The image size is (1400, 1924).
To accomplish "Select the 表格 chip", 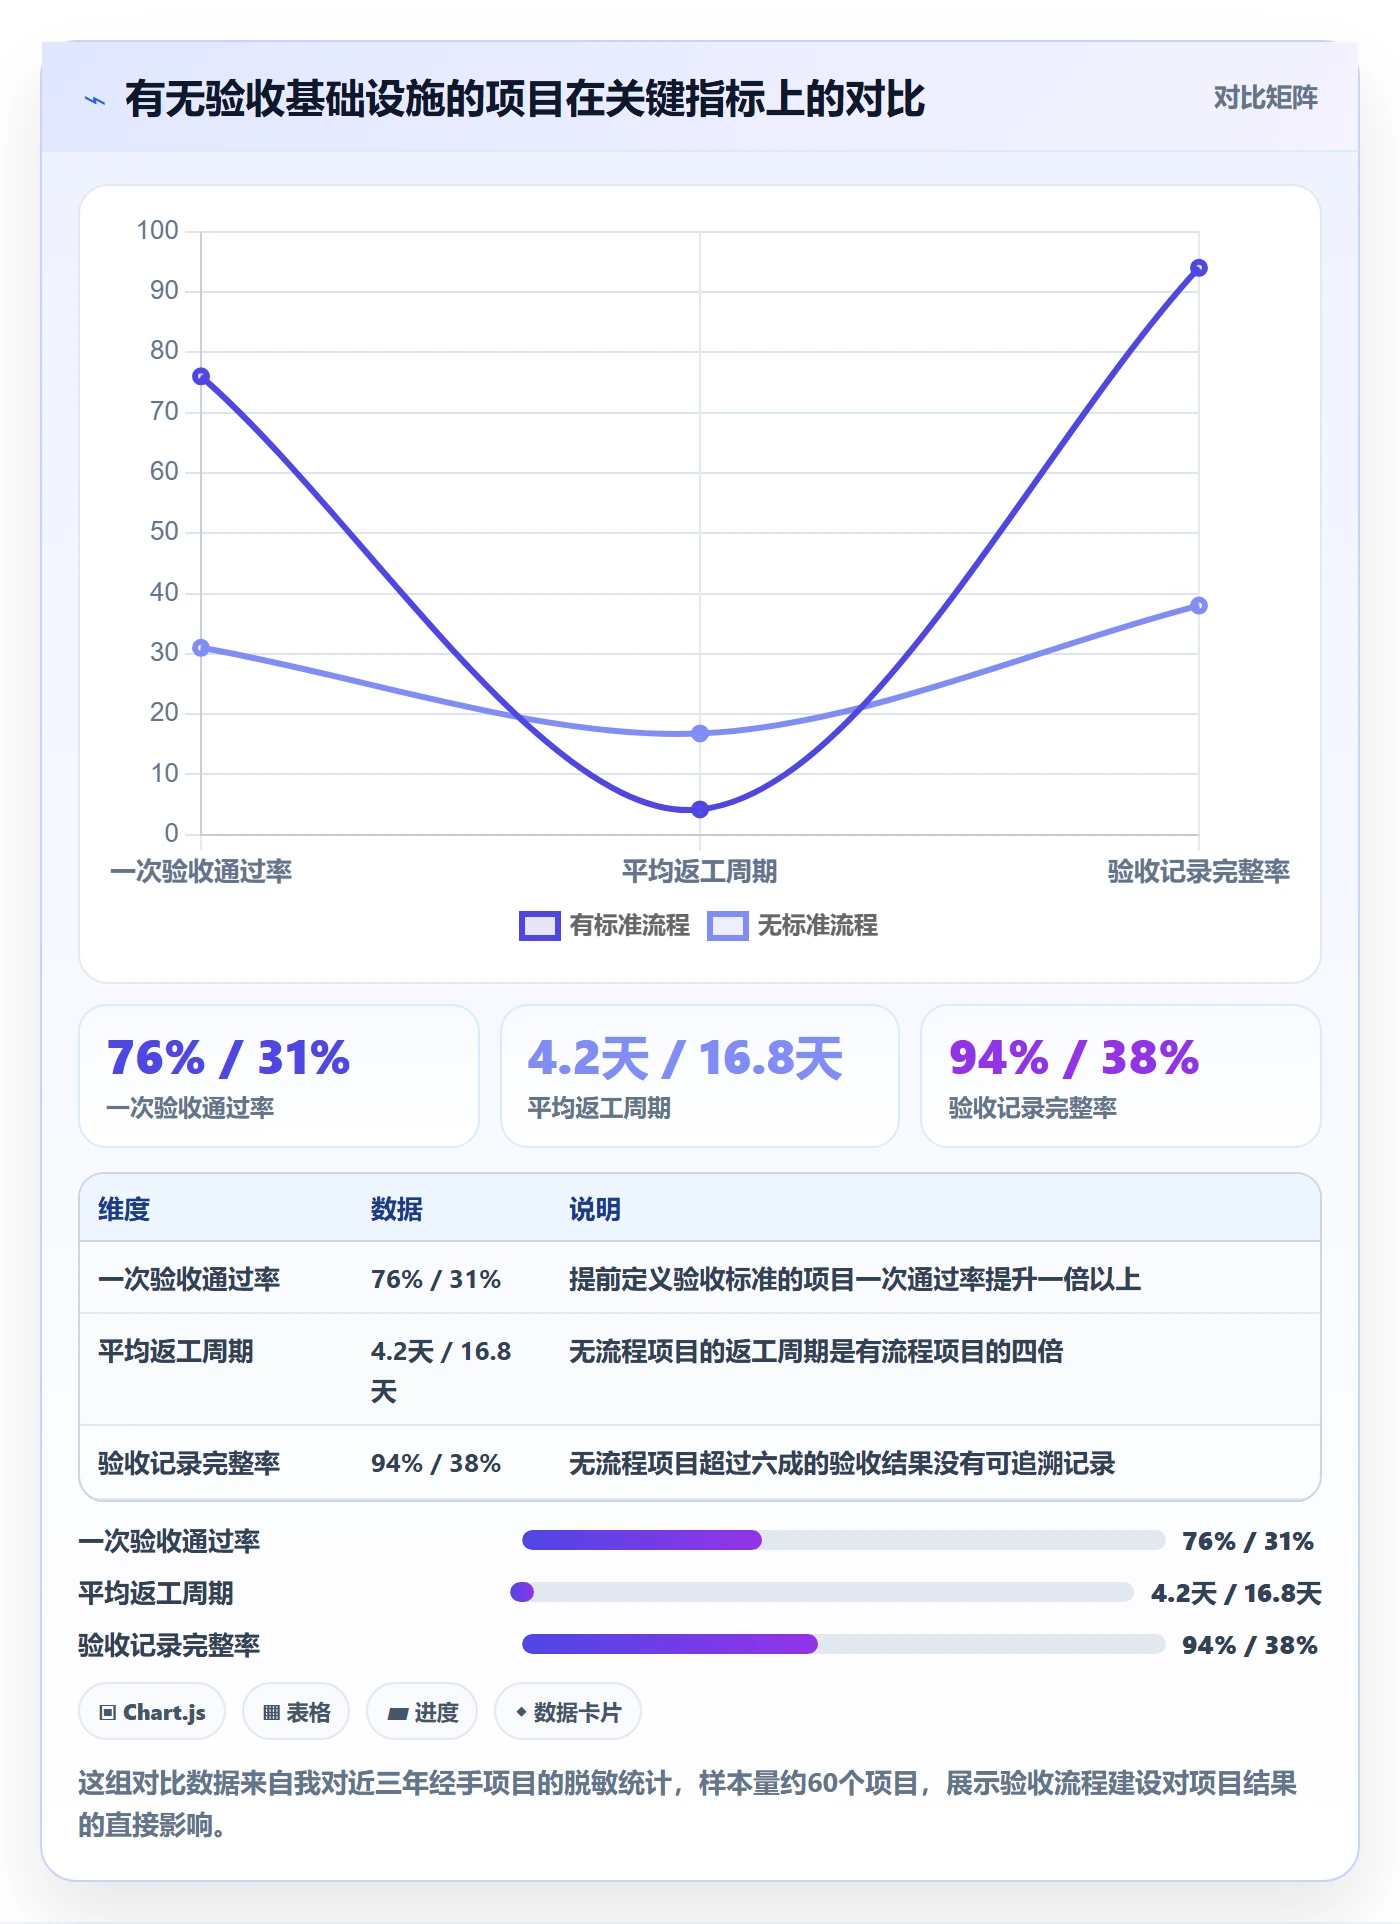I will pos(296,1712).
